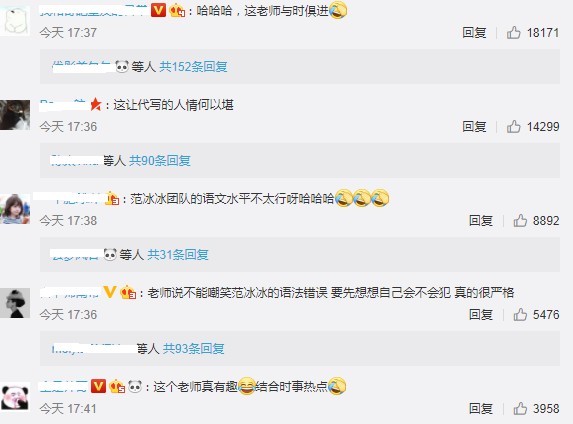Open the panda meme avatar of last commenter
573x424 pixels.
(x=15, y=397)
